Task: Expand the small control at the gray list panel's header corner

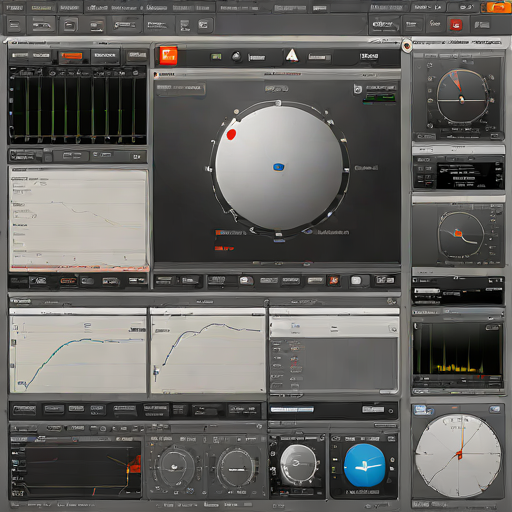Action: pos(394,329)
